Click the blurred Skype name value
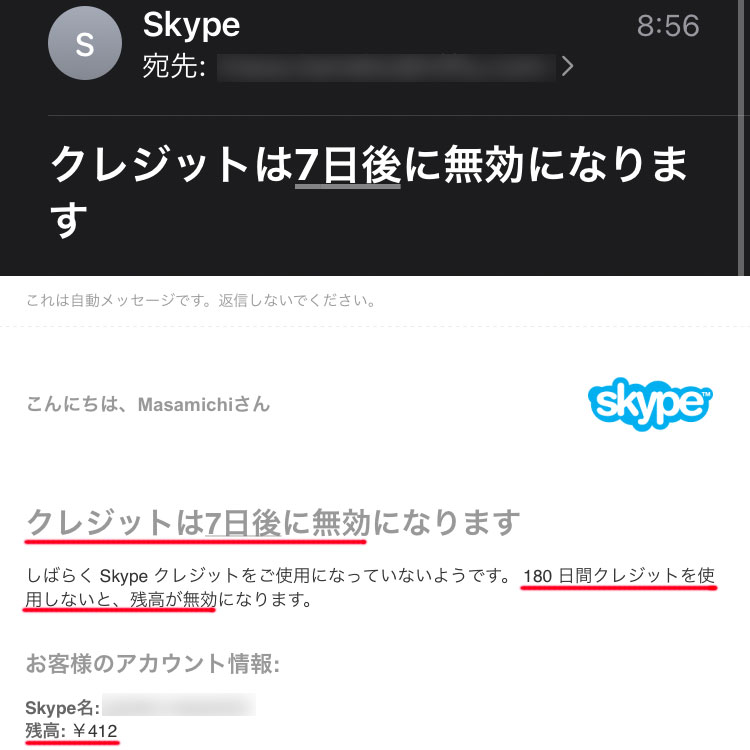The image size is (750, 750). (179, 705)
